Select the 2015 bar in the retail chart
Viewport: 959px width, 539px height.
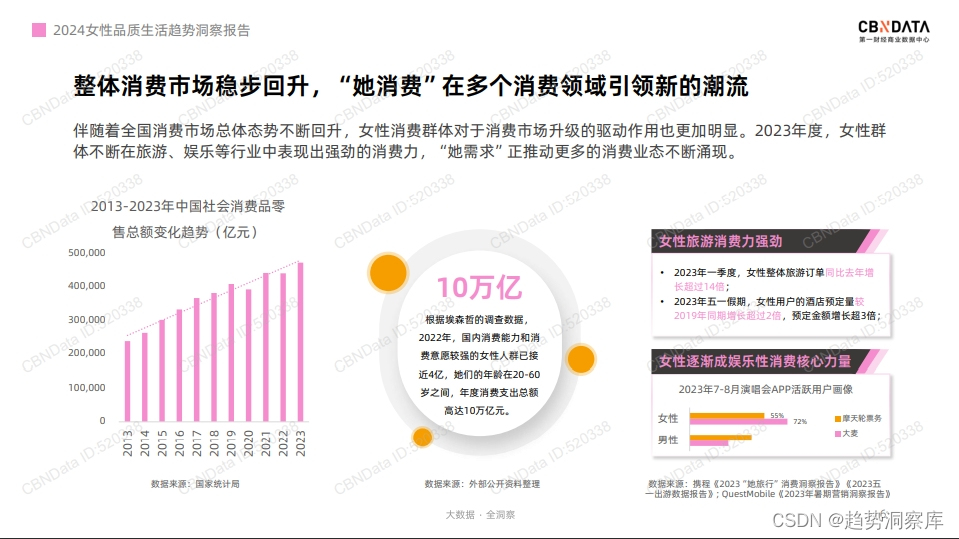(x=162, y=370)
